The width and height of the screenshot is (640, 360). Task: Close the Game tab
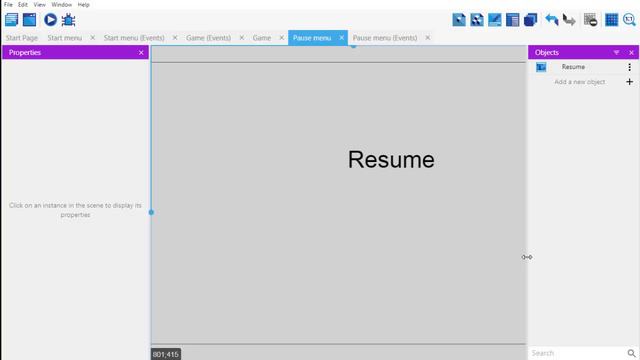point(282,38)
